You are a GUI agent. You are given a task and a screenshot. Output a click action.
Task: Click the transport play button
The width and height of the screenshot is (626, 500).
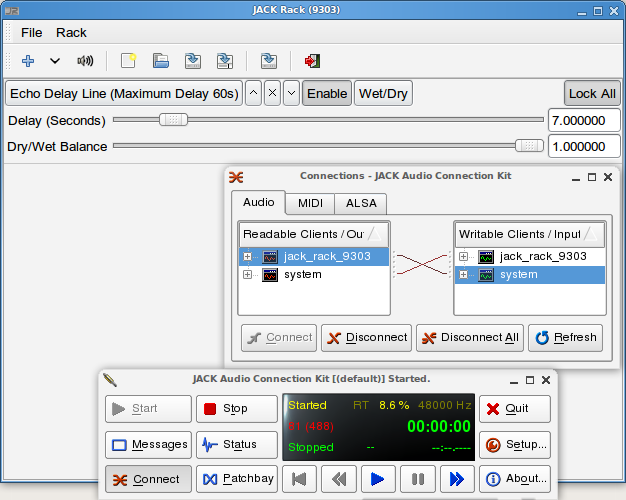[378, 479]
